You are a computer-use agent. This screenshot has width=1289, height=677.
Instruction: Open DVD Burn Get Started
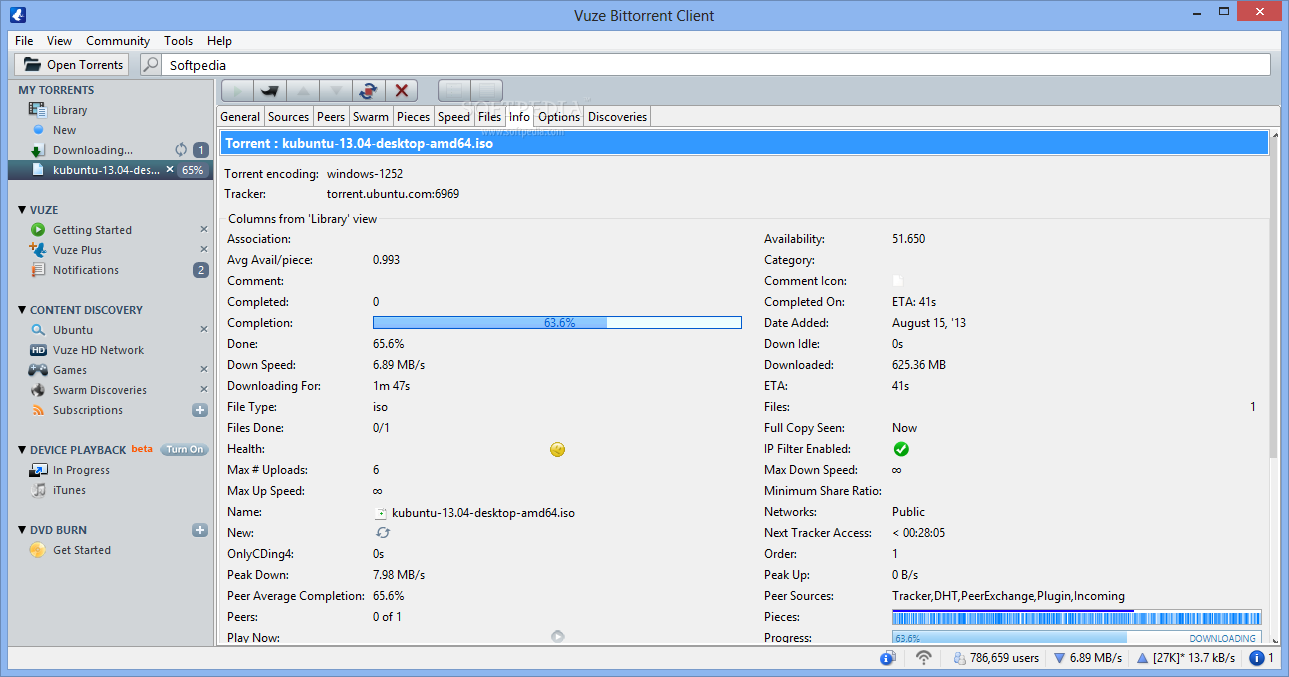pyautogui.click(x=81, y=550)
